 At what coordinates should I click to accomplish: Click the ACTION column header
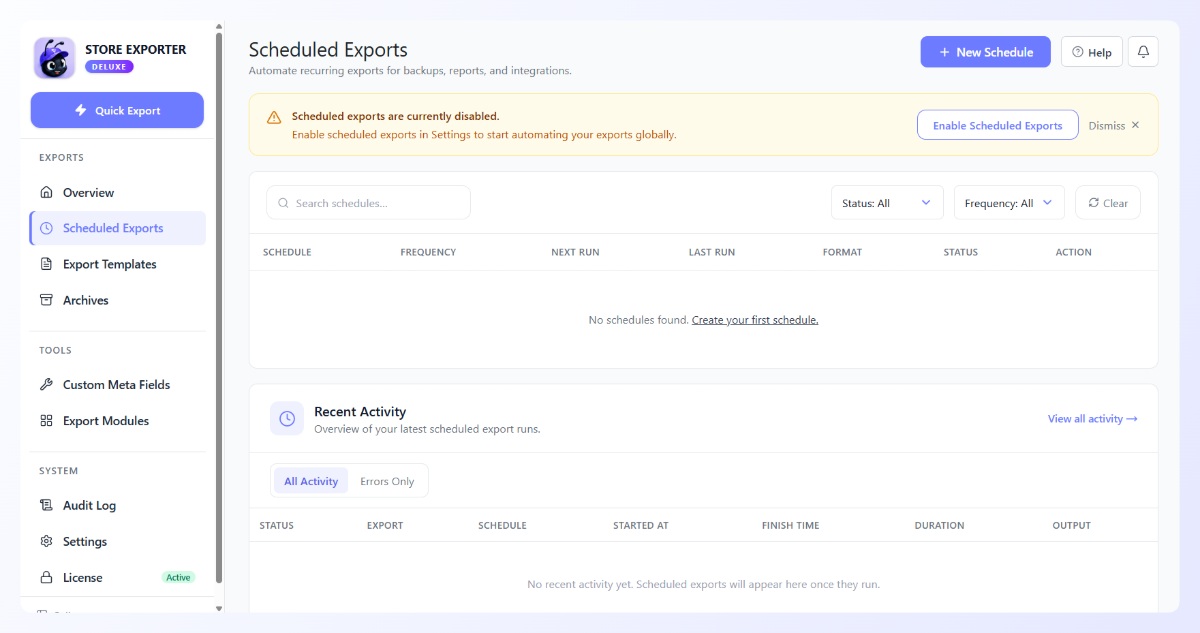coord(1073,252)
